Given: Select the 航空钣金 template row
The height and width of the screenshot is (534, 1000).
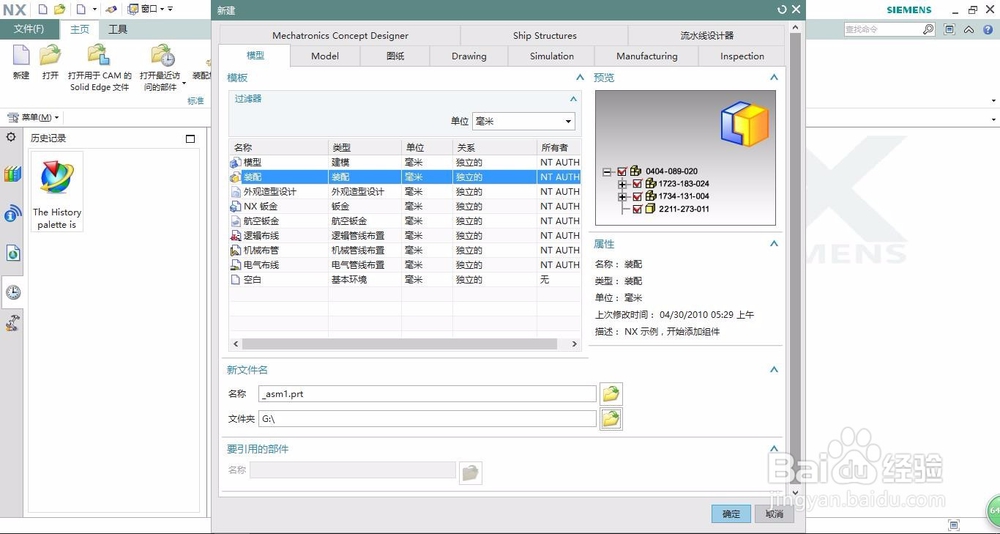Looking at the screenshot, I should coord(404,221).
